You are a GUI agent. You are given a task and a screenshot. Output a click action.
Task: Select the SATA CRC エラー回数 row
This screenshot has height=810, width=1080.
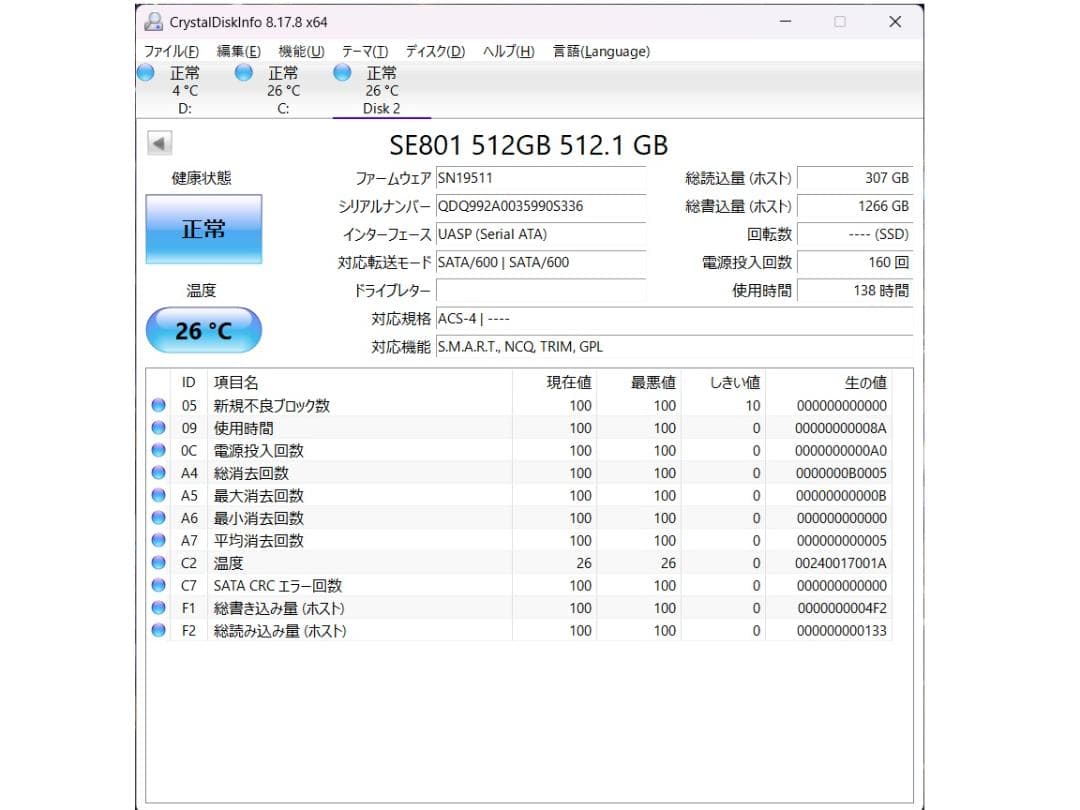pyautogui.click(x=519, y=585)
